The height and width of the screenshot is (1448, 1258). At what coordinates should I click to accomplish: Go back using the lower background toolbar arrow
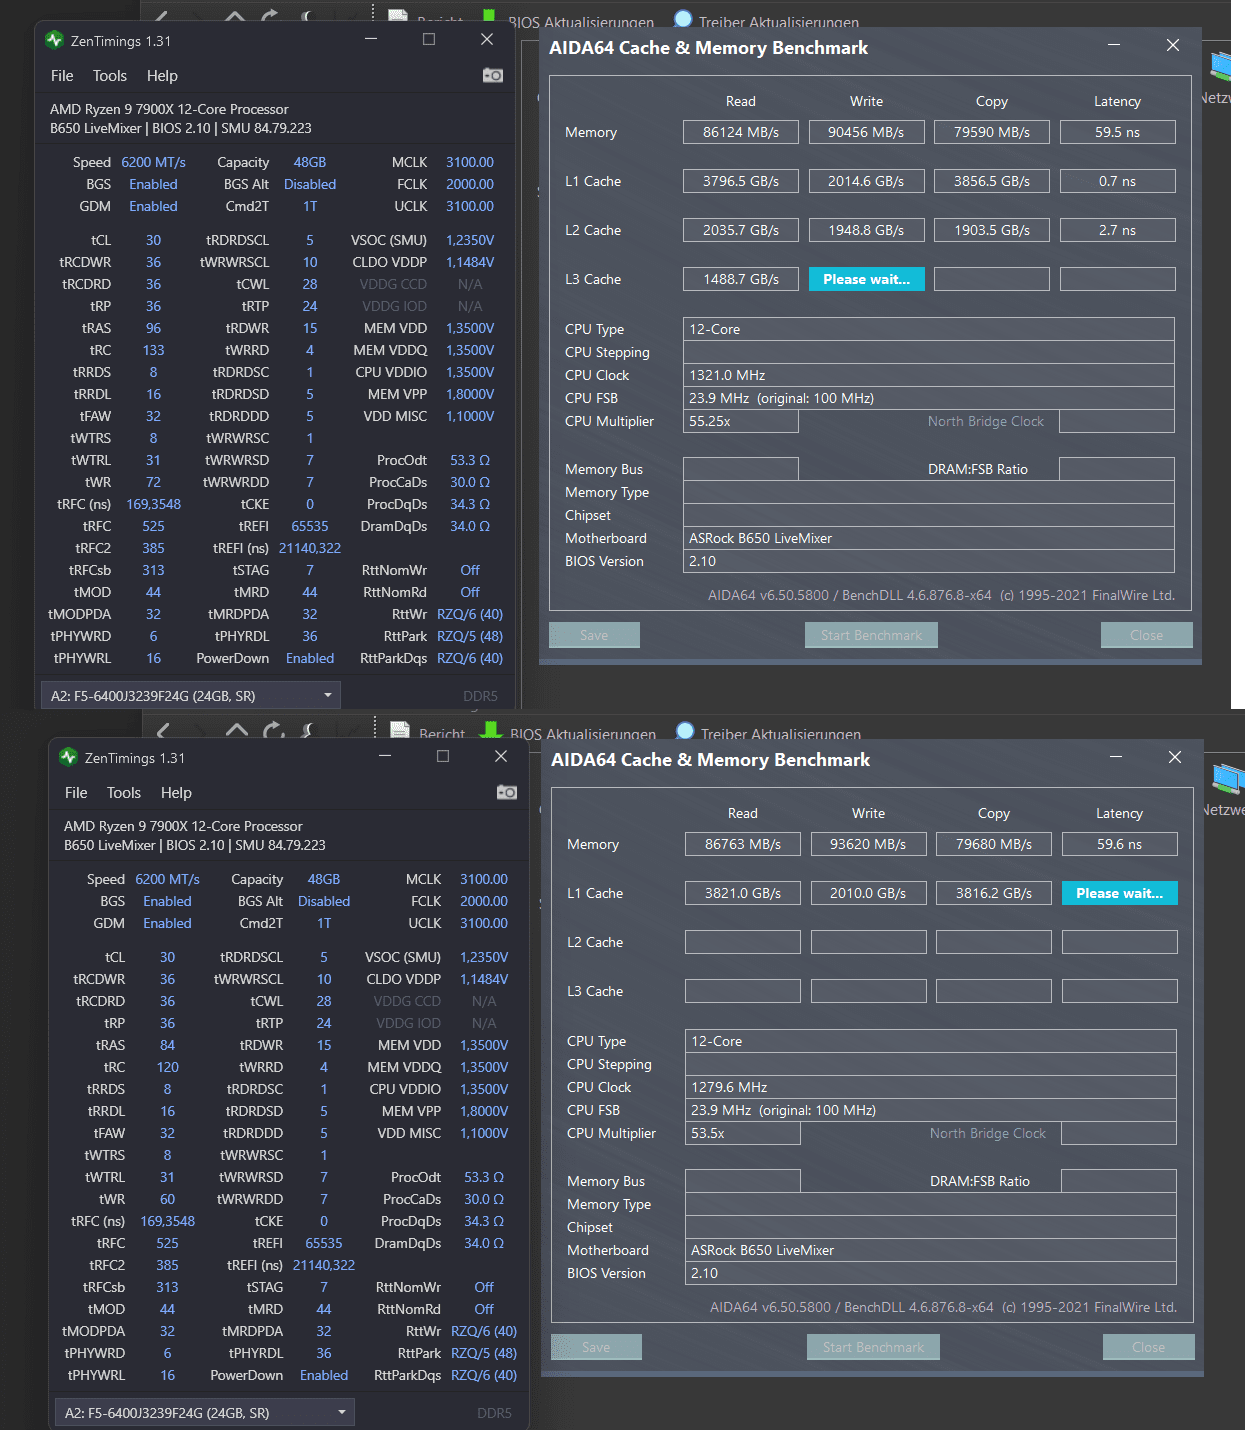point(163,731)
